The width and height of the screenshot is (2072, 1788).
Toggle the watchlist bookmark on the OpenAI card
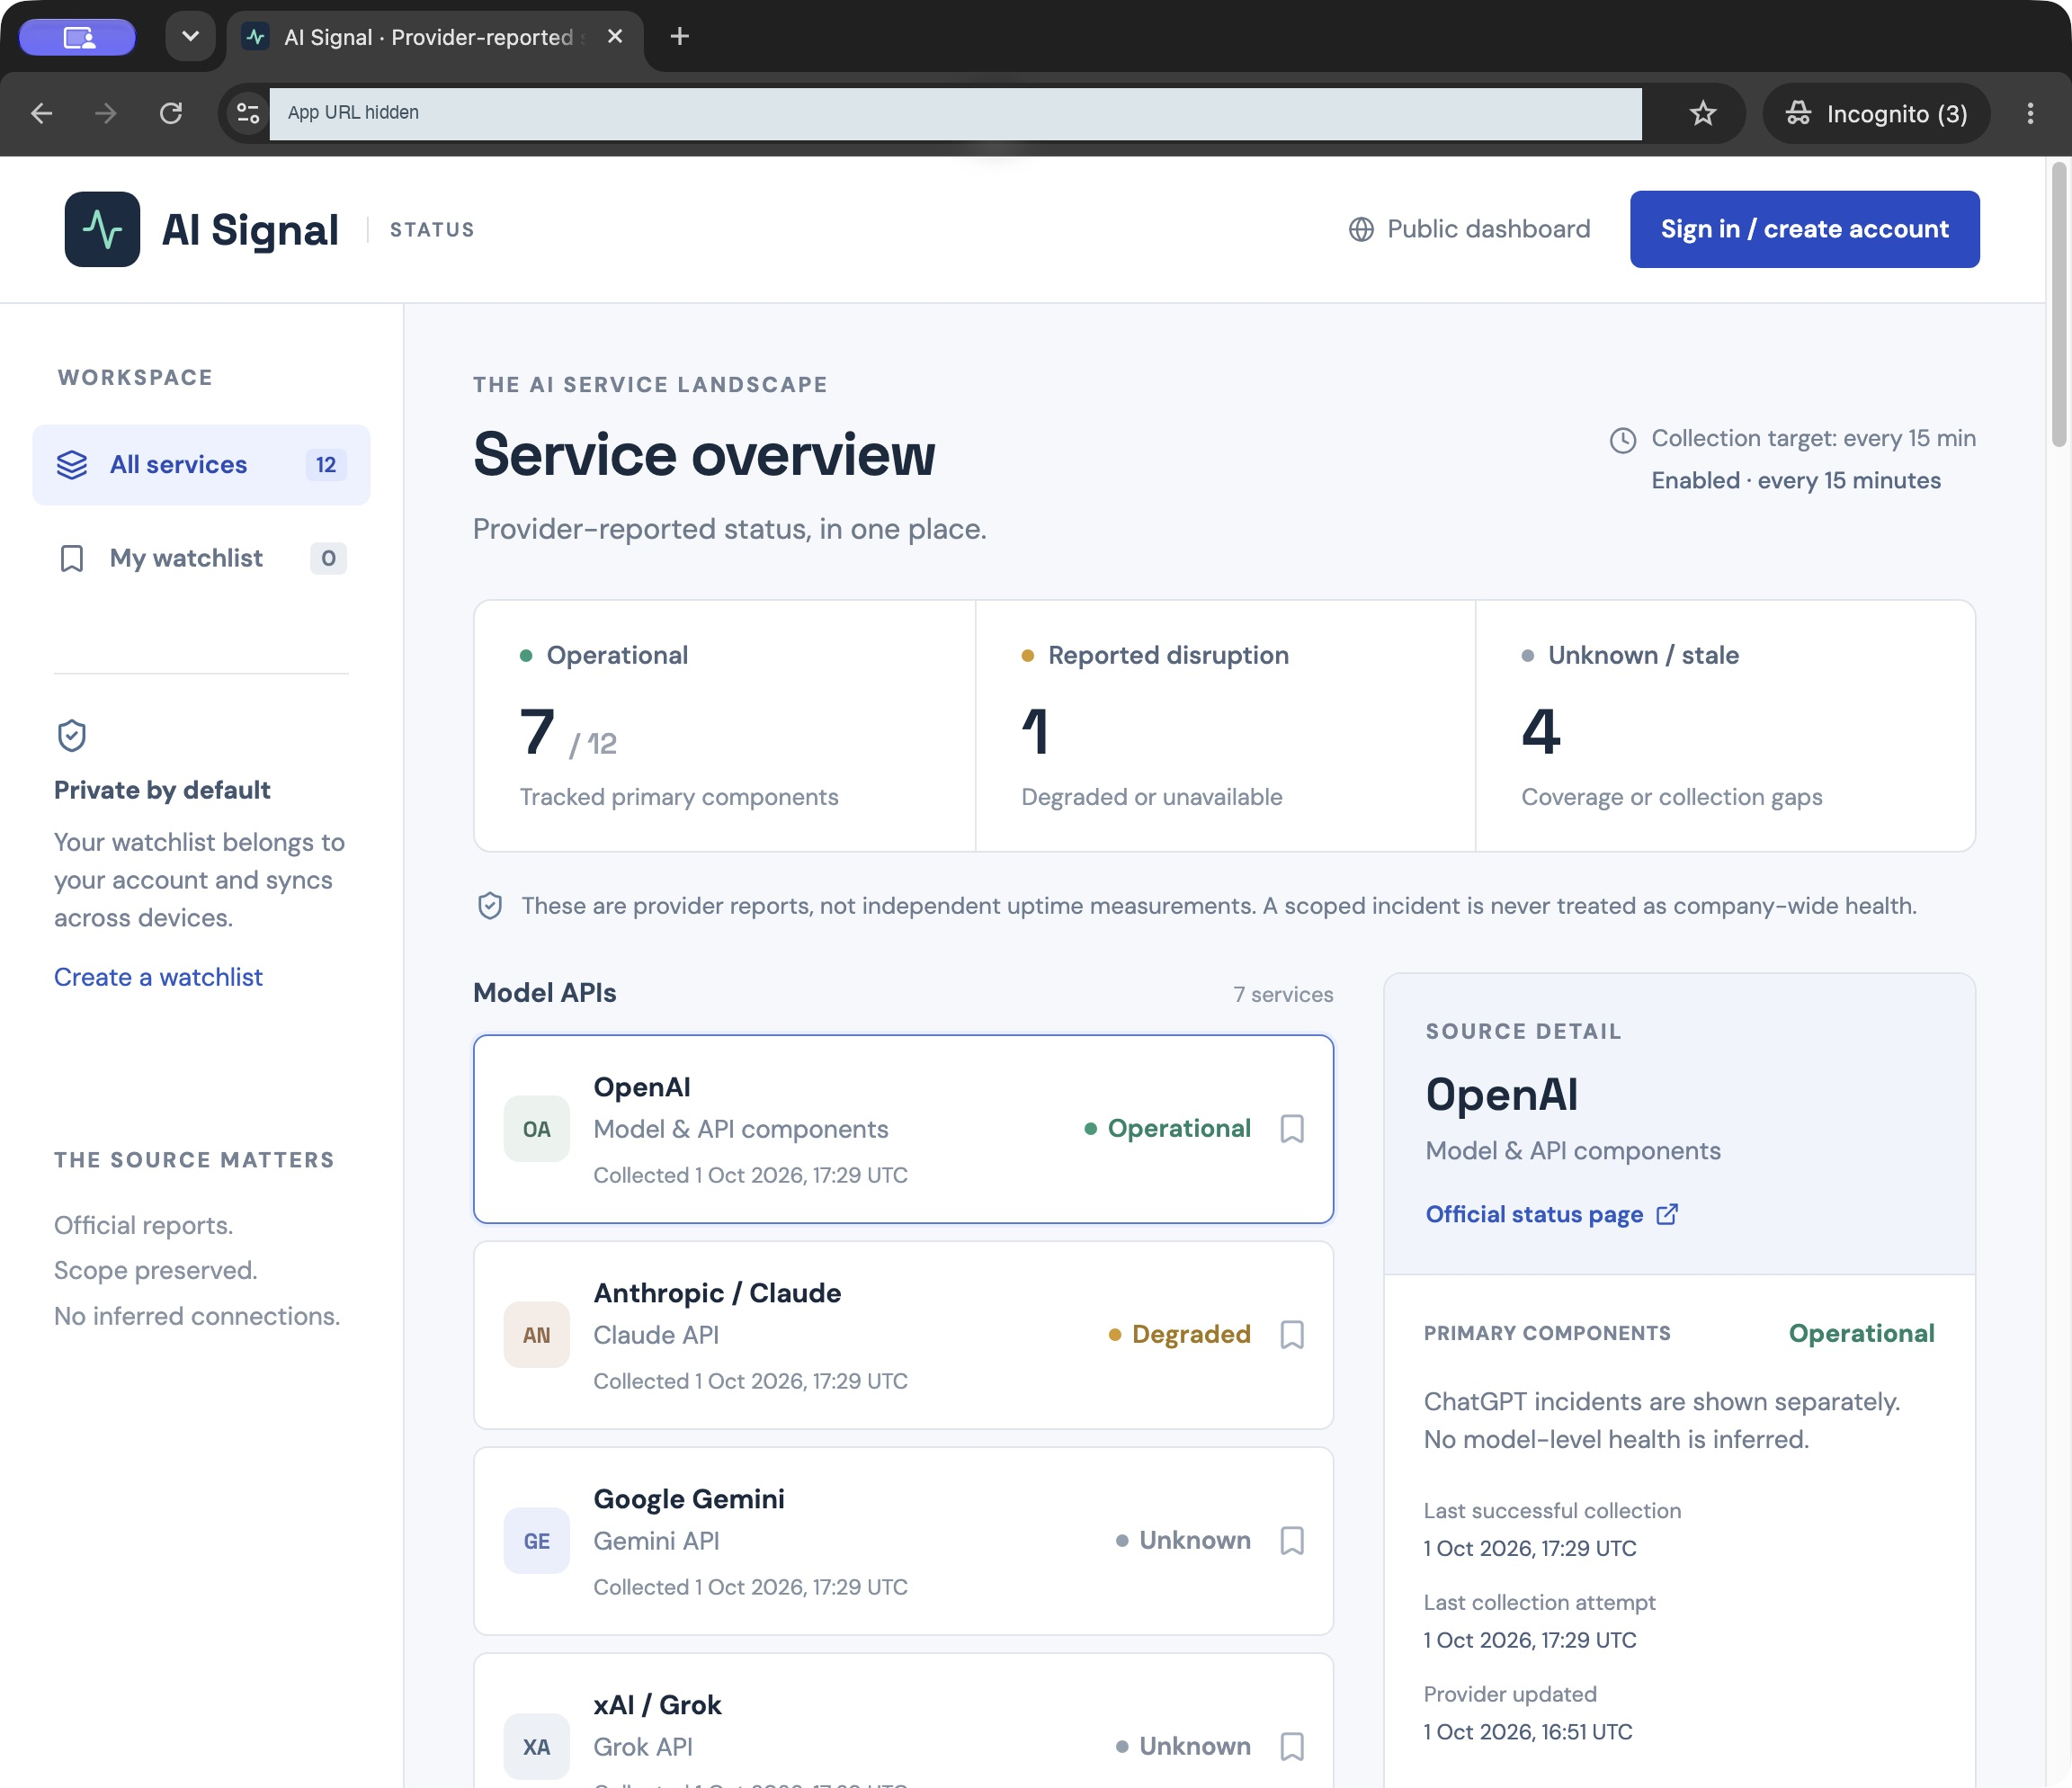tap(1292, 1129)
